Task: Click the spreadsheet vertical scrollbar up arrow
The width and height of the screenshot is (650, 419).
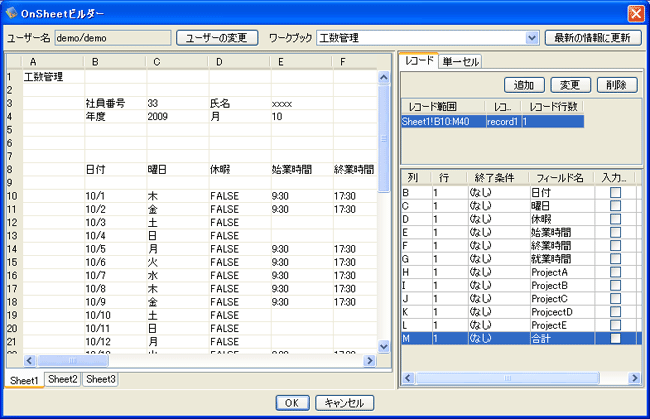Action: (384, 76)
